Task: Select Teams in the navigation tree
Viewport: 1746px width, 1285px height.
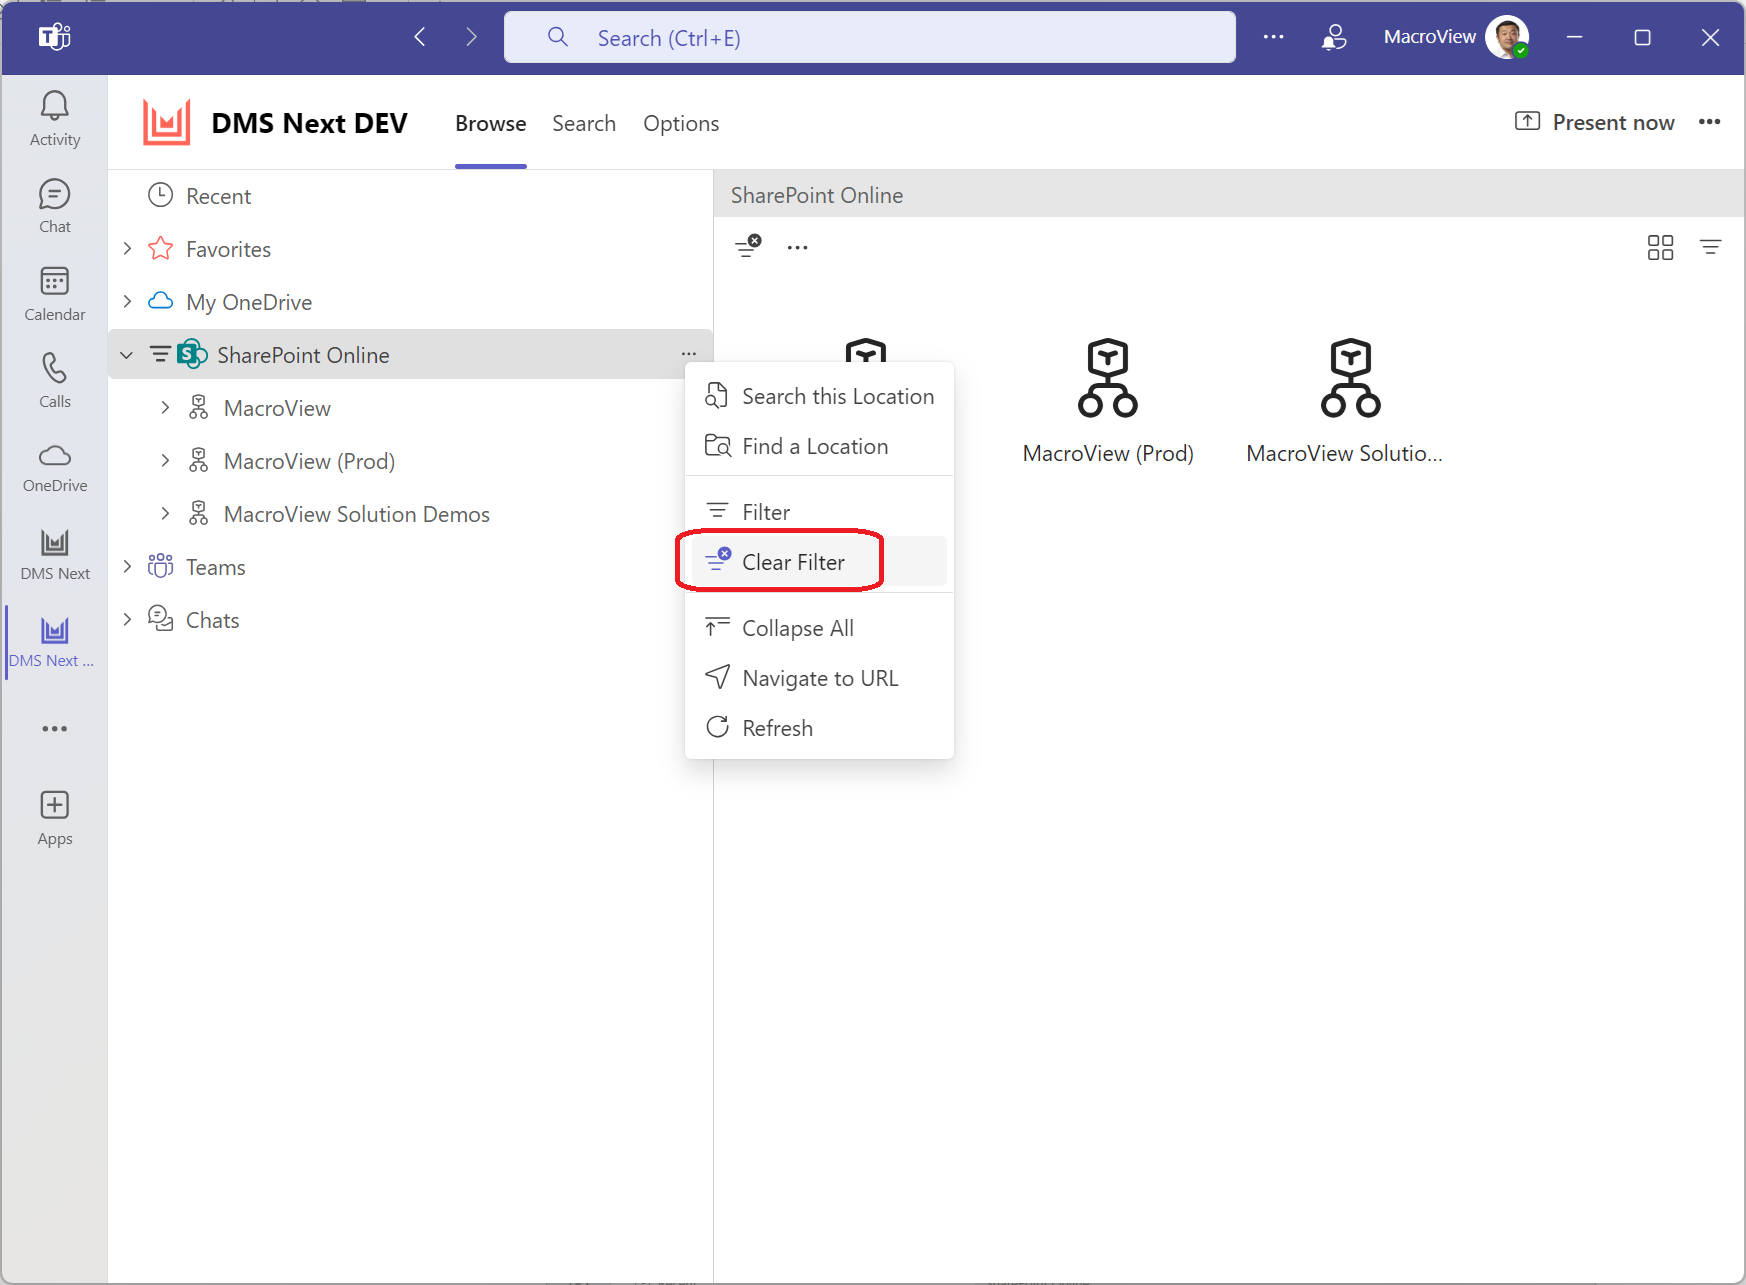Action: (410, 567)
